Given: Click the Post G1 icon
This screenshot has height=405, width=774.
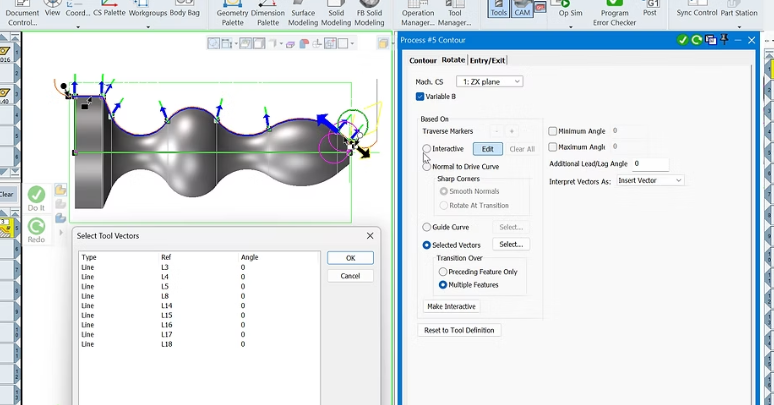Looking at the screenshot, I should [650, 10].
